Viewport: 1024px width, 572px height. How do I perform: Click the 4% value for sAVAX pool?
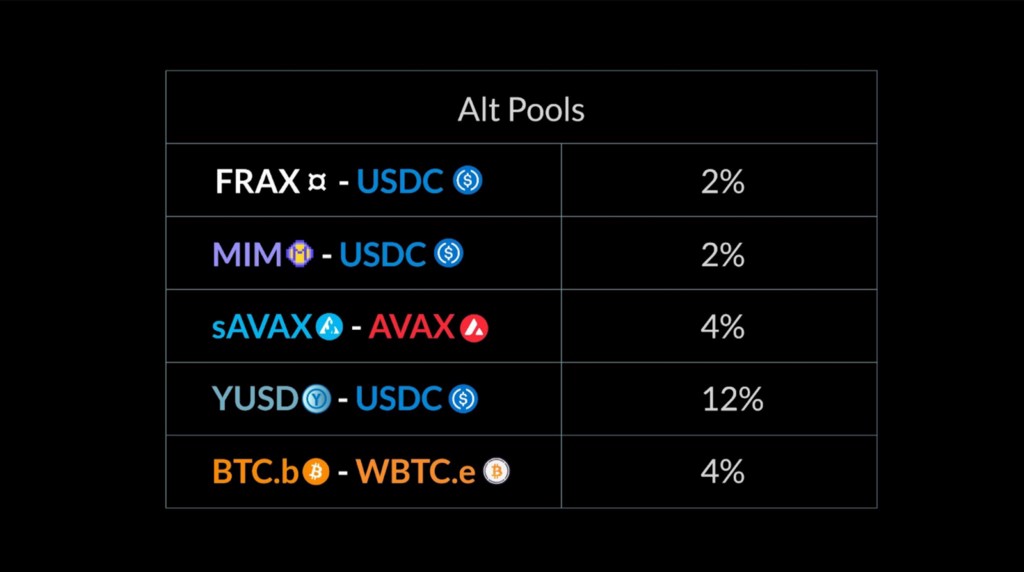tap(722, 326)
